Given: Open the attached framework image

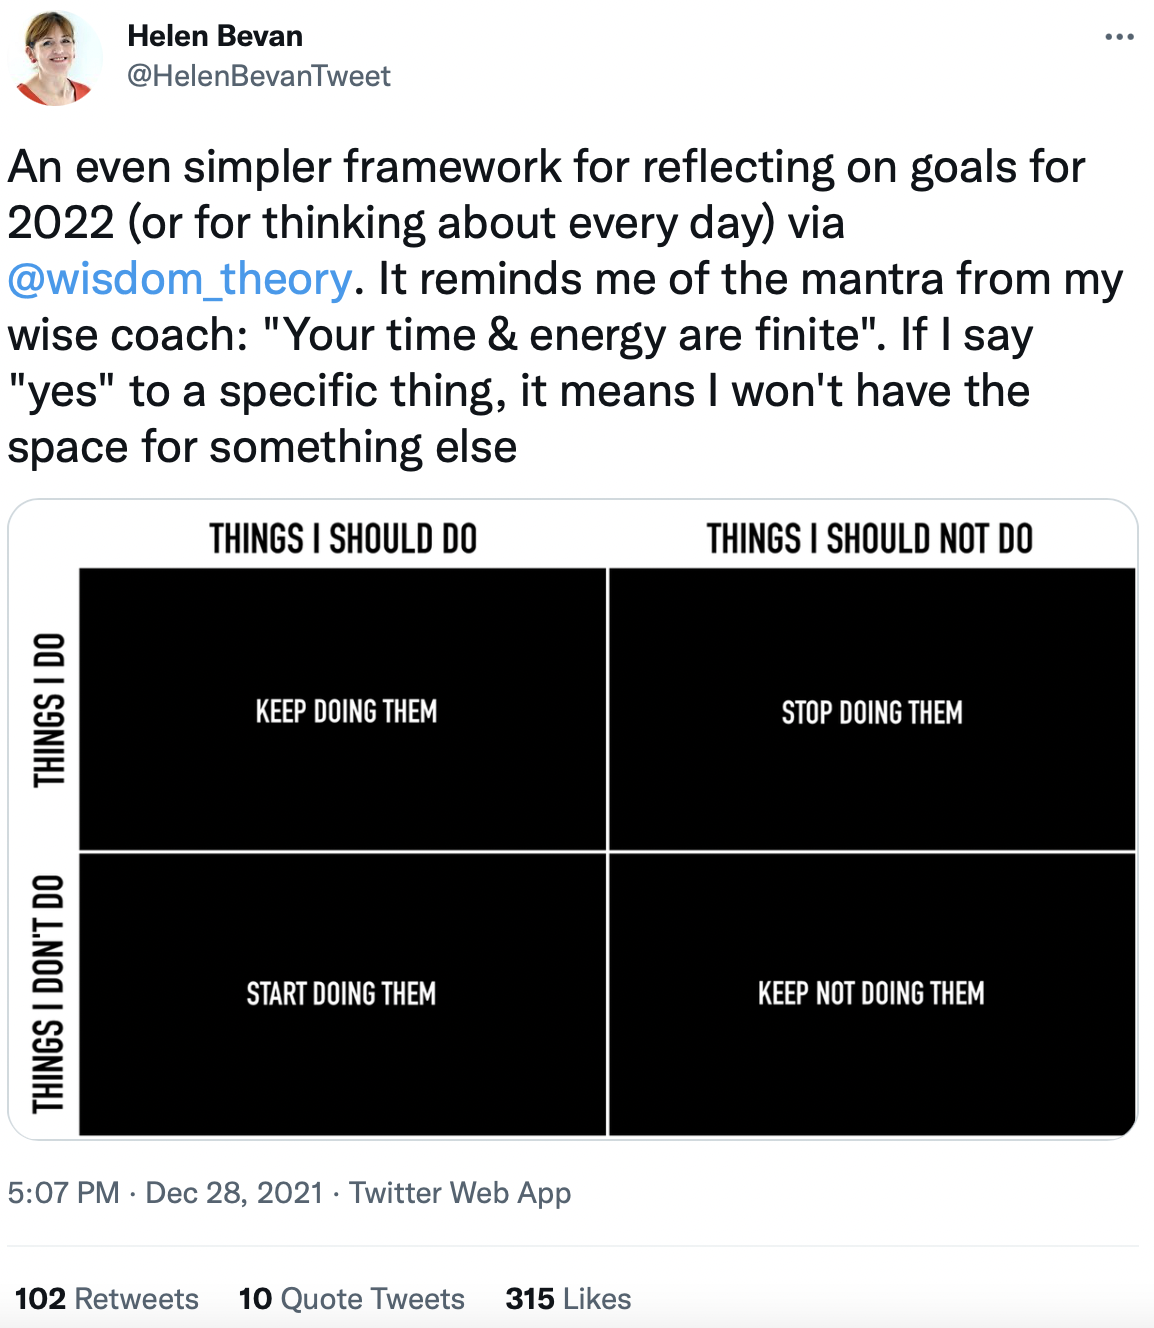Looking at the screenshot, I should point(573,819).
